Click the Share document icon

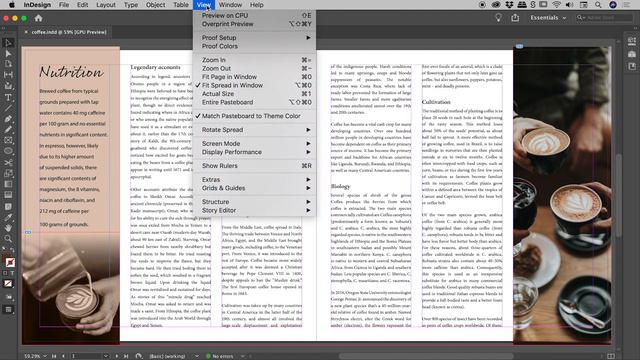click(x=516, y=18)
